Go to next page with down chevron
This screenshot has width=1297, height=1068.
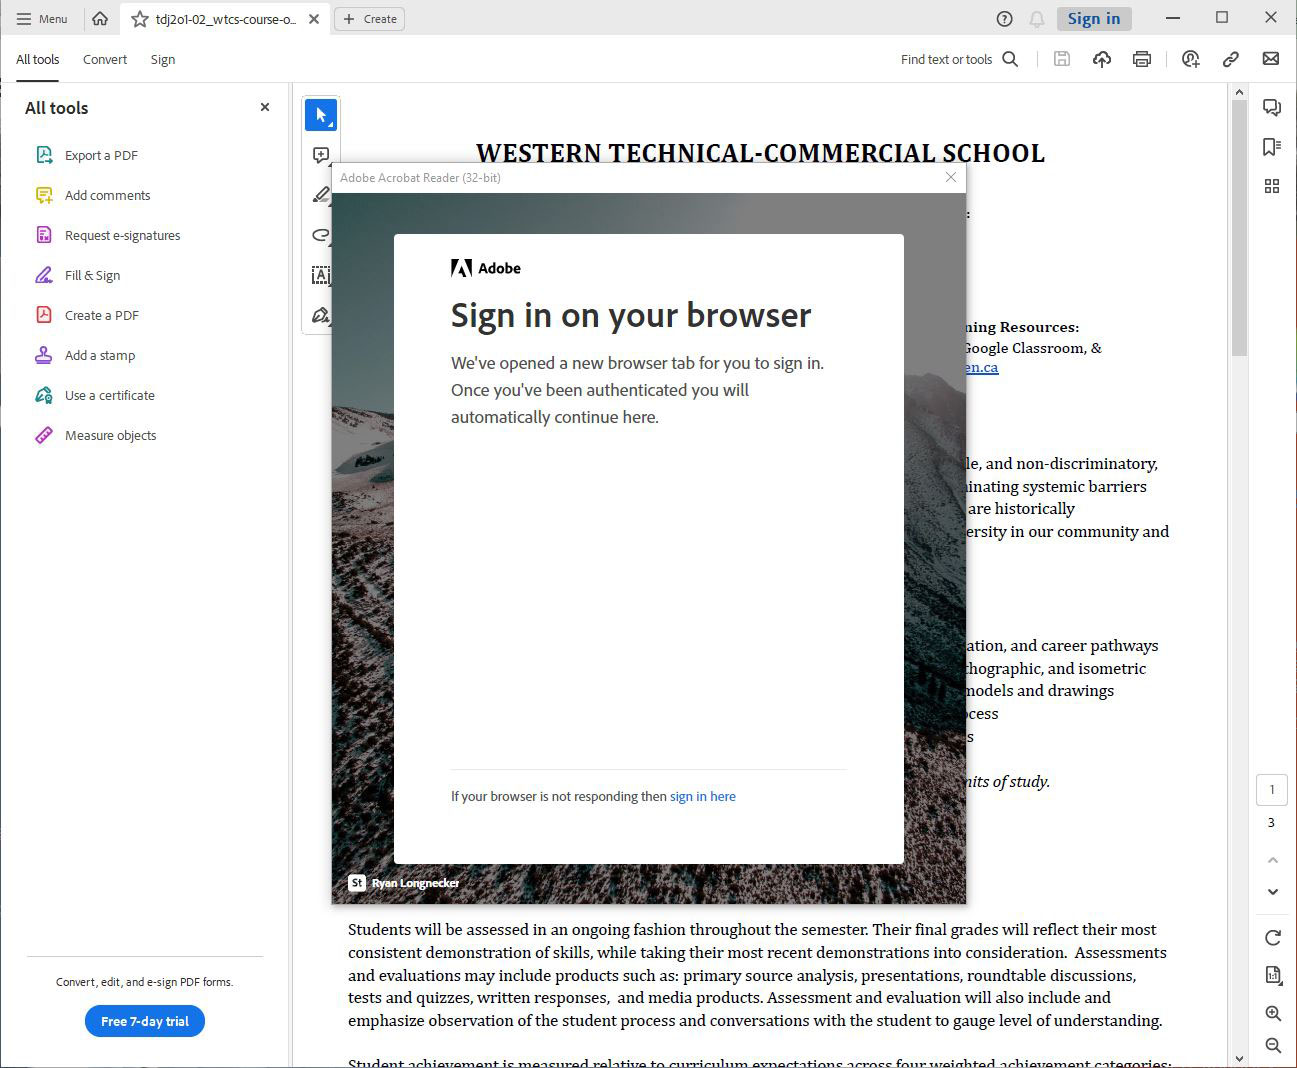click(x=1272, y=891)
